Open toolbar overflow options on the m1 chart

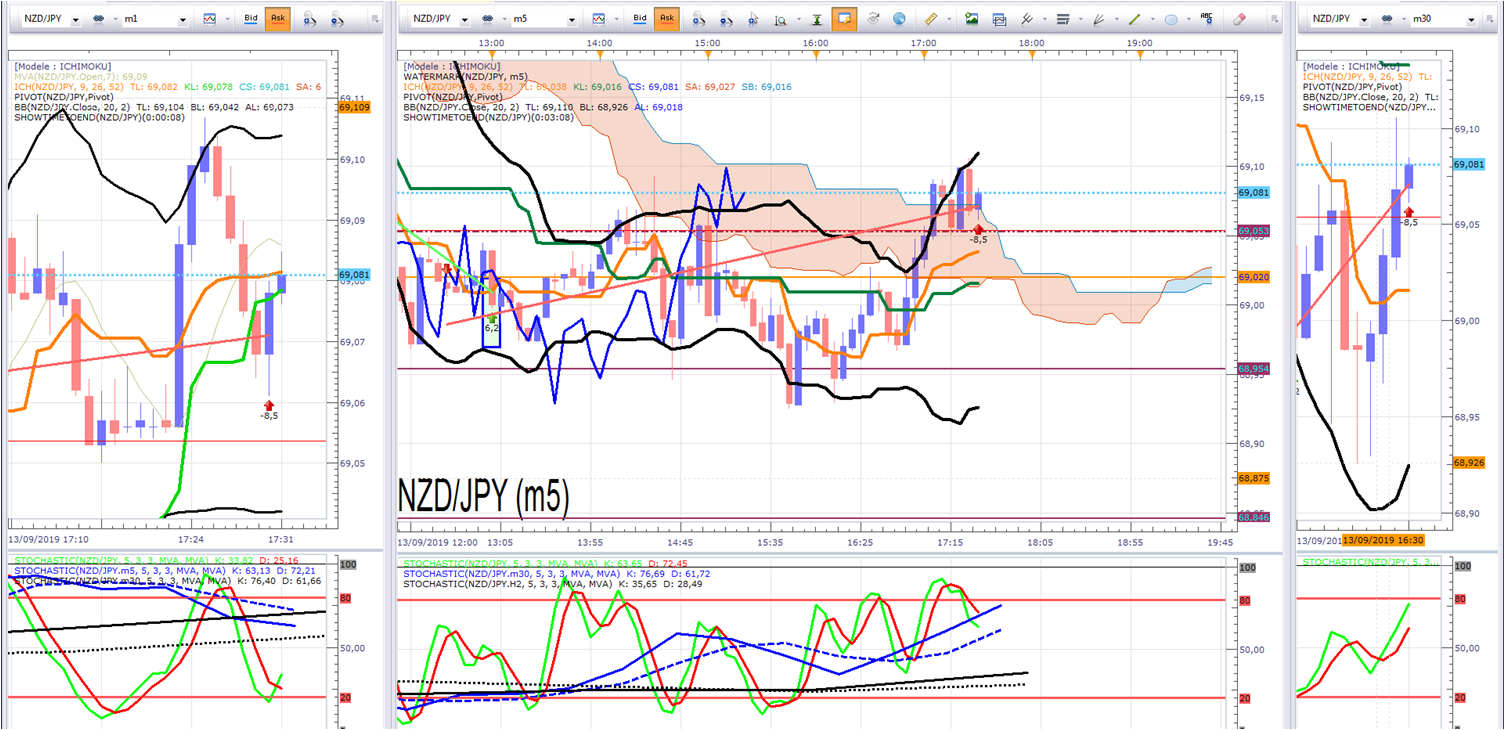coord(374,19)
